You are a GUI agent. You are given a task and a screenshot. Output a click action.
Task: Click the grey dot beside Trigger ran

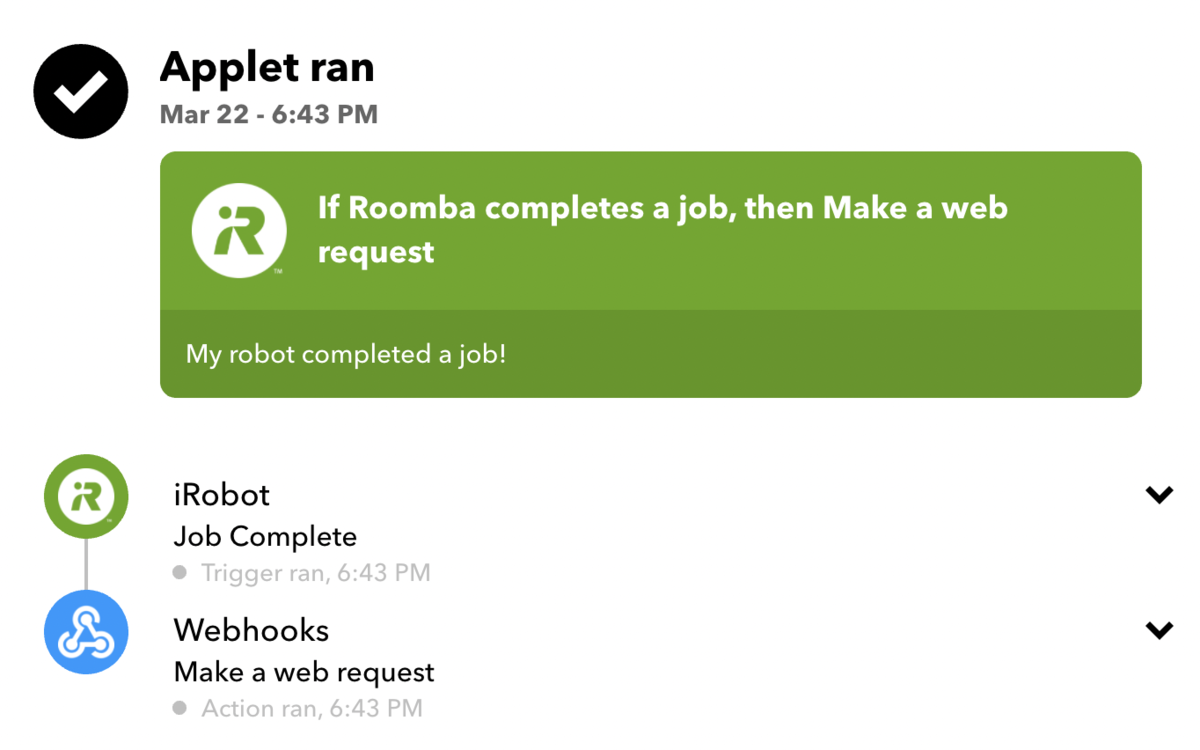[179, 573]
